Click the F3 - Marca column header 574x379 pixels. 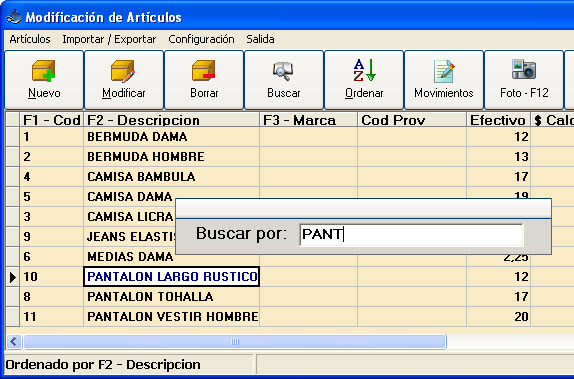click(x=309, y=120)
